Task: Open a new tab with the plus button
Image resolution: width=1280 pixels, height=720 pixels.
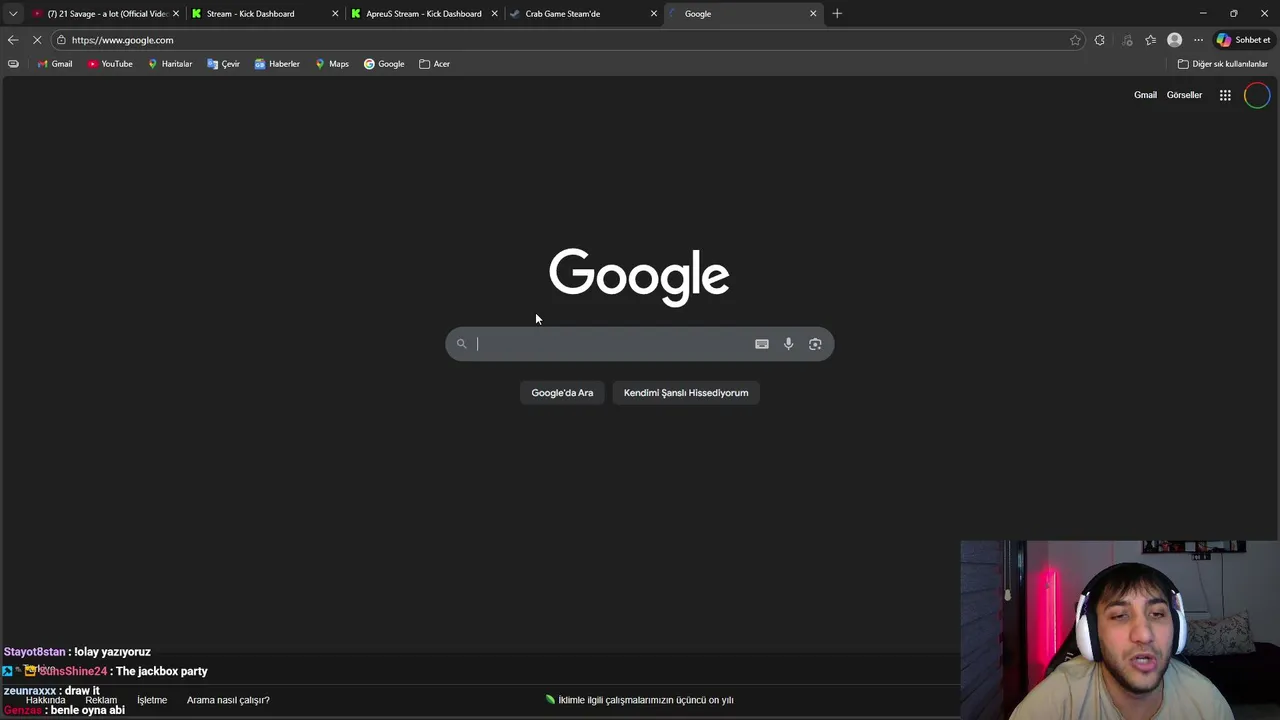Action: pyautogui.click(x=837, y=14)
